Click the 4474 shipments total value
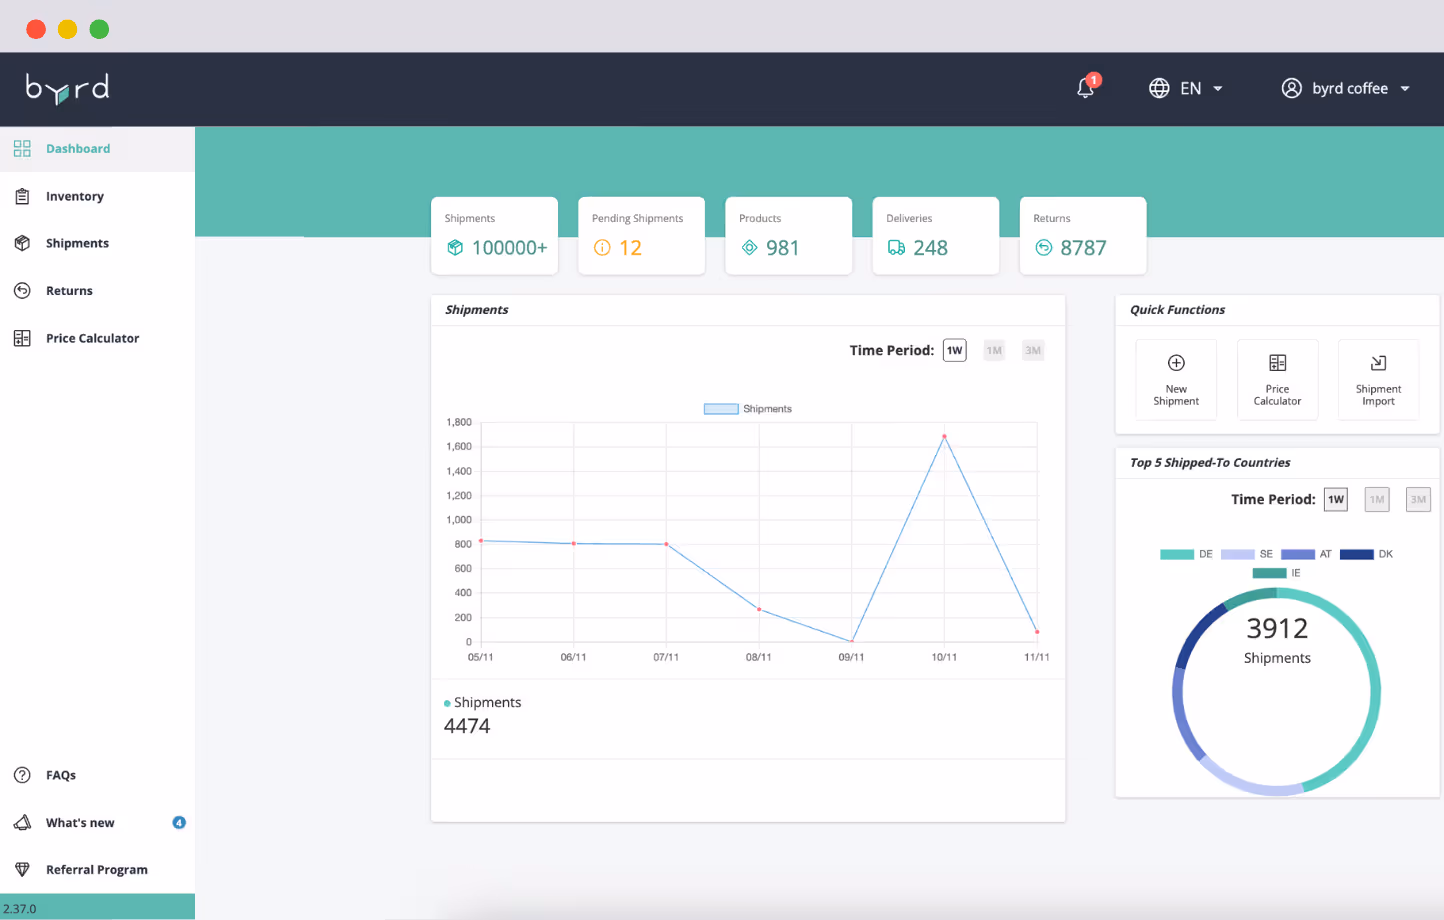Viewport: 1444px width, 920px height. click(x=467, y=726)
